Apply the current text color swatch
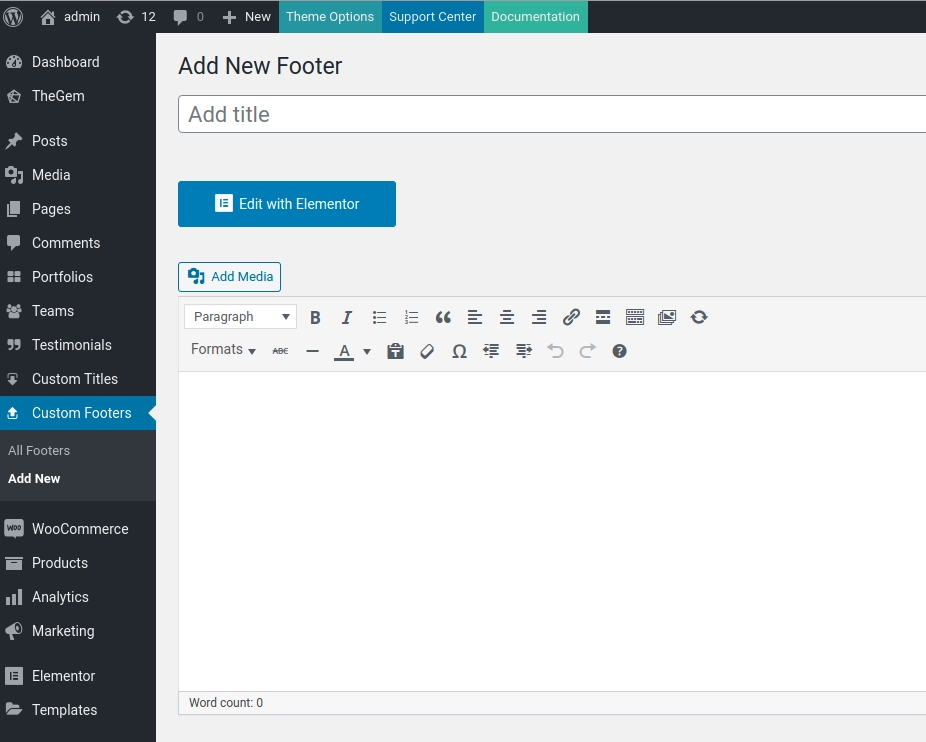 tap(344, 351)
